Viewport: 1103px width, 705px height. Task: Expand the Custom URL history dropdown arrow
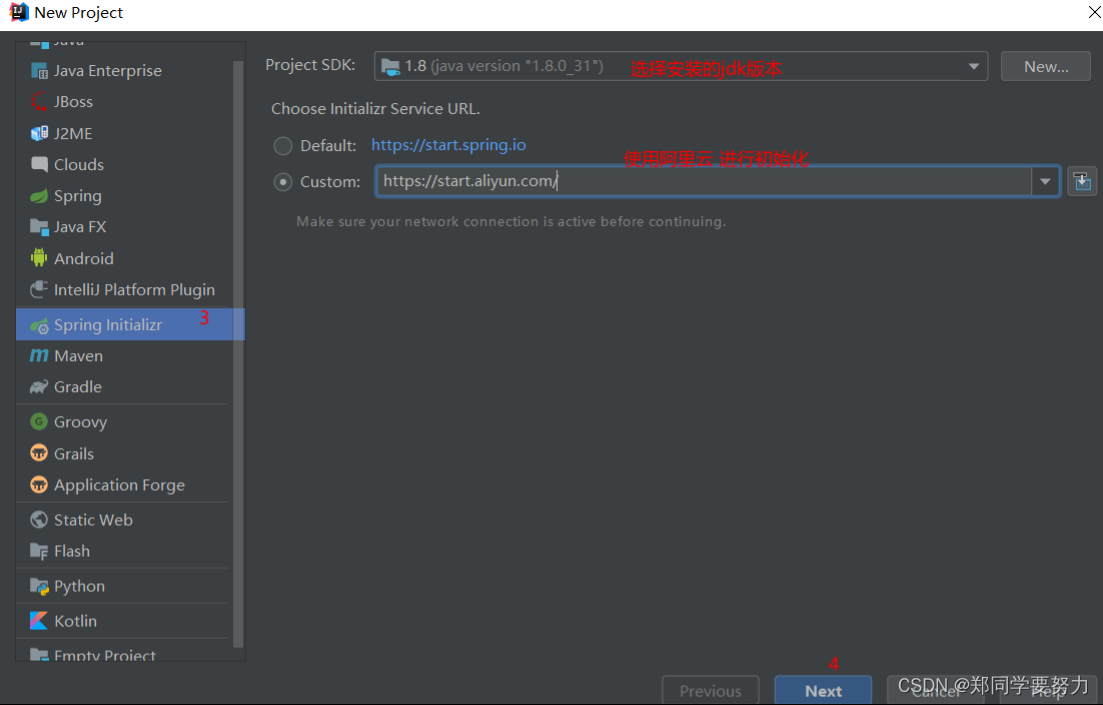pos(1045,181)
